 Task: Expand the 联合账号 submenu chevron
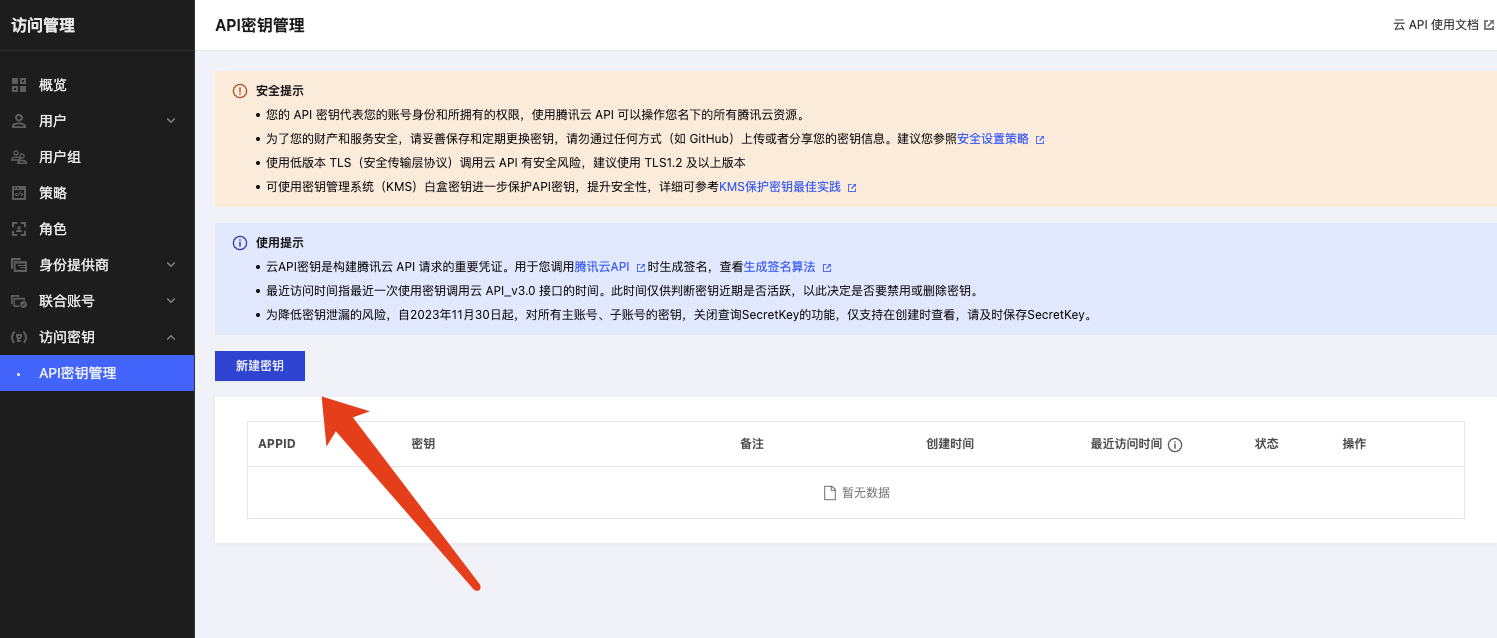[x=170, y=301]
